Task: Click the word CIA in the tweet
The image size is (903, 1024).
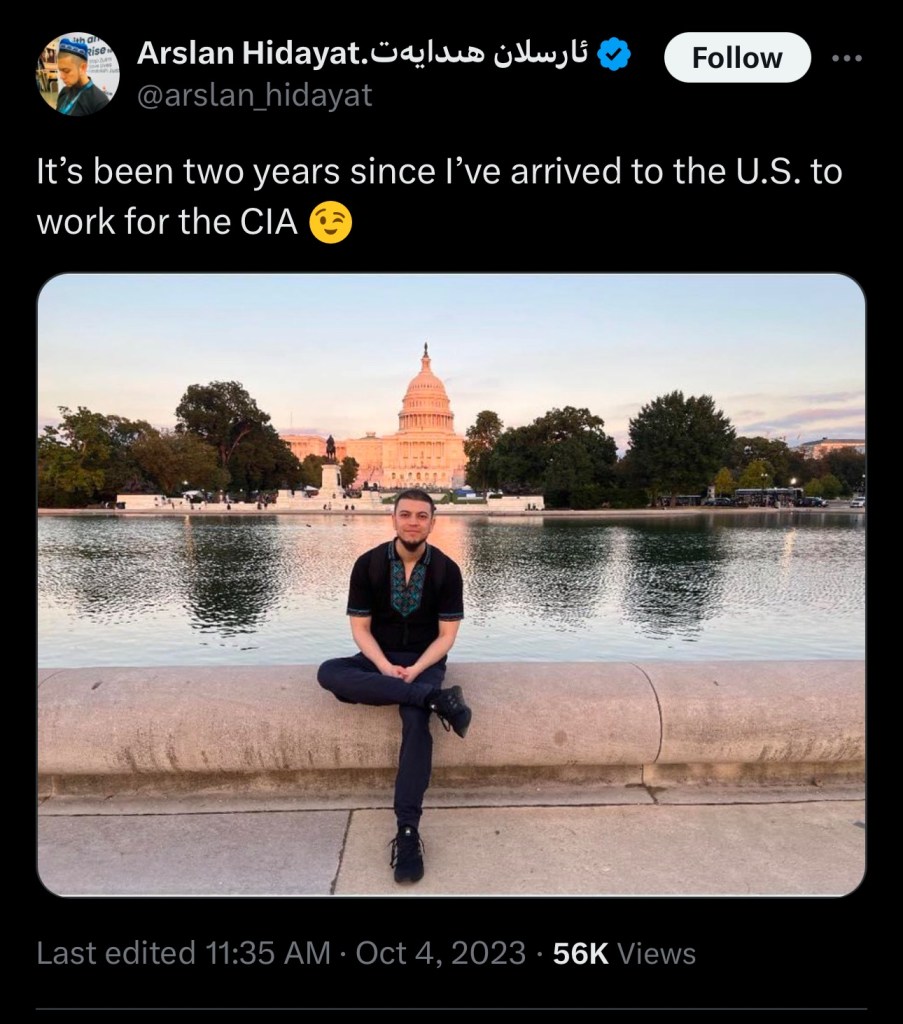Action: pyautogui.click(x=269, y=222)
